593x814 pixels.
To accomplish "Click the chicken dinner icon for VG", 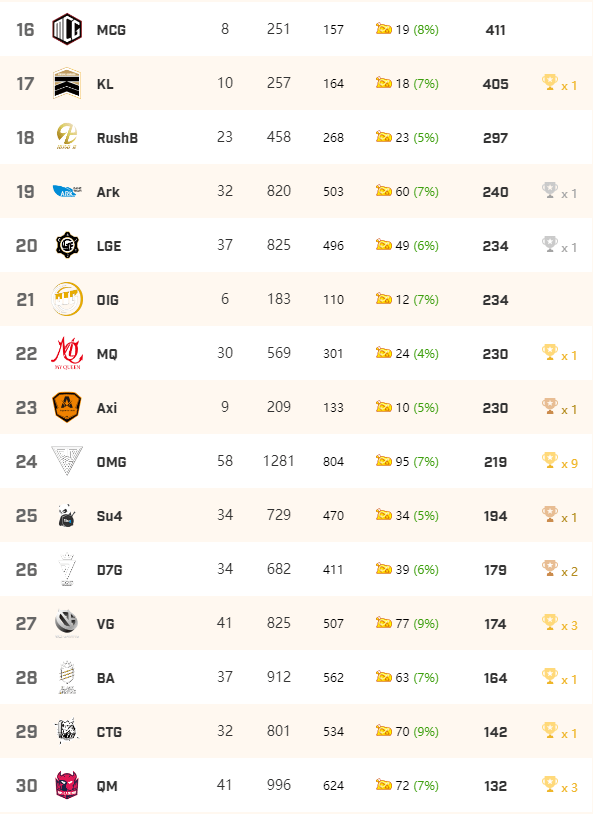I will click(384, 622).
